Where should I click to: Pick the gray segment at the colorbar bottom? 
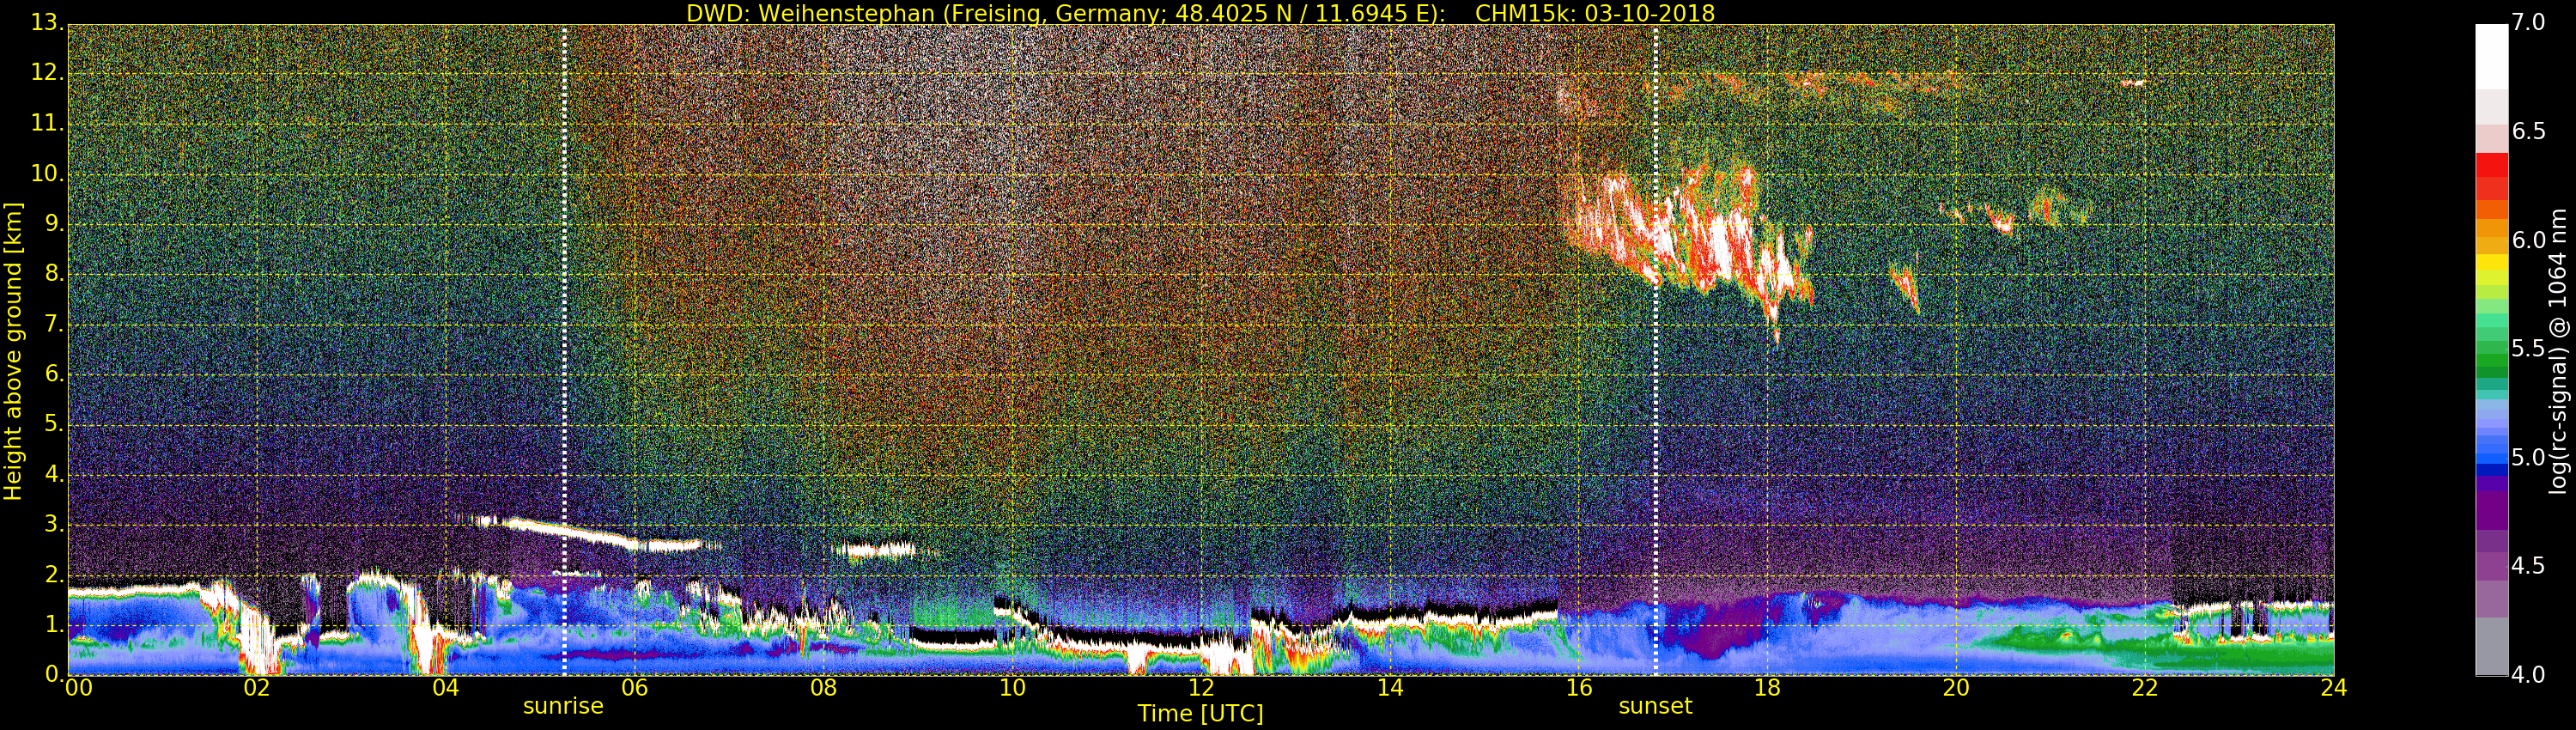click(2492, 646)
